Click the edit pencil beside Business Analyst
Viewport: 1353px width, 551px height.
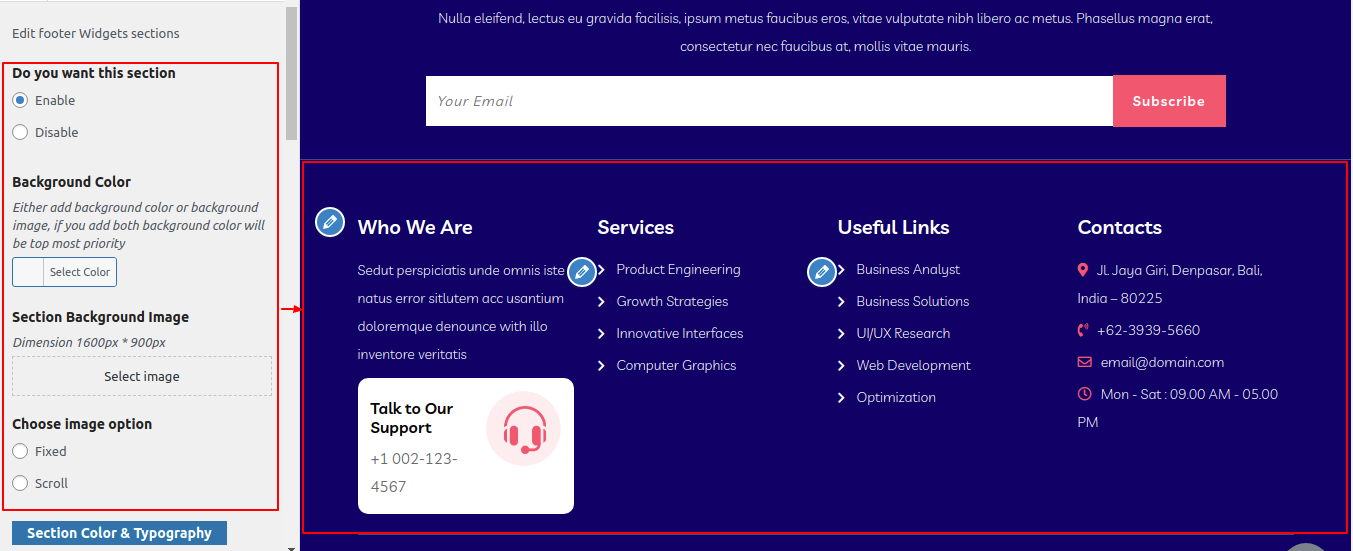click(822, 271)
